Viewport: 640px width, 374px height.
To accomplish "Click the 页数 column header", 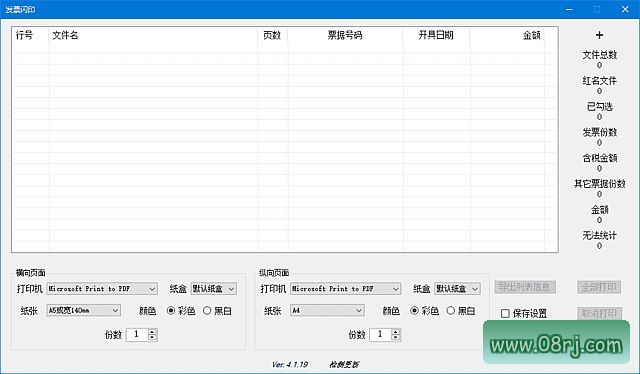I will 272,35.
